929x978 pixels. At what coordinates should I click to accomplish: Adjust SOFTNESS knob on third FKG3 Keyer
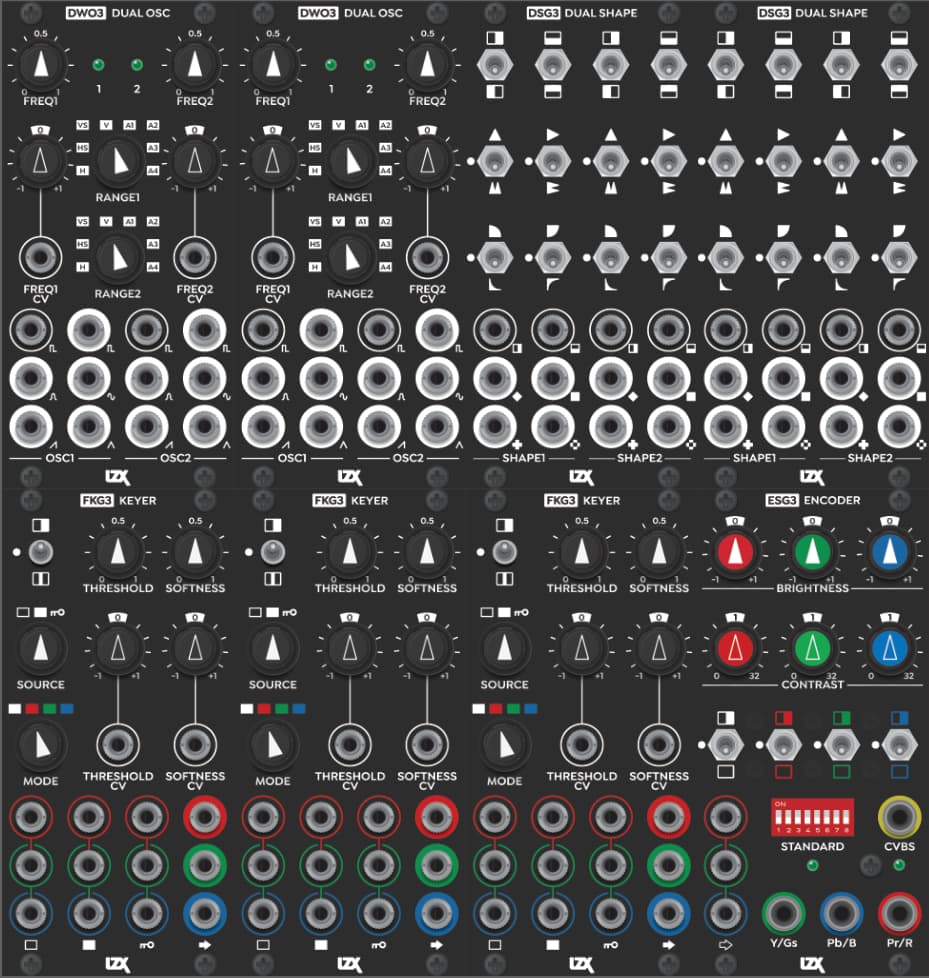[x=659, y=553]
